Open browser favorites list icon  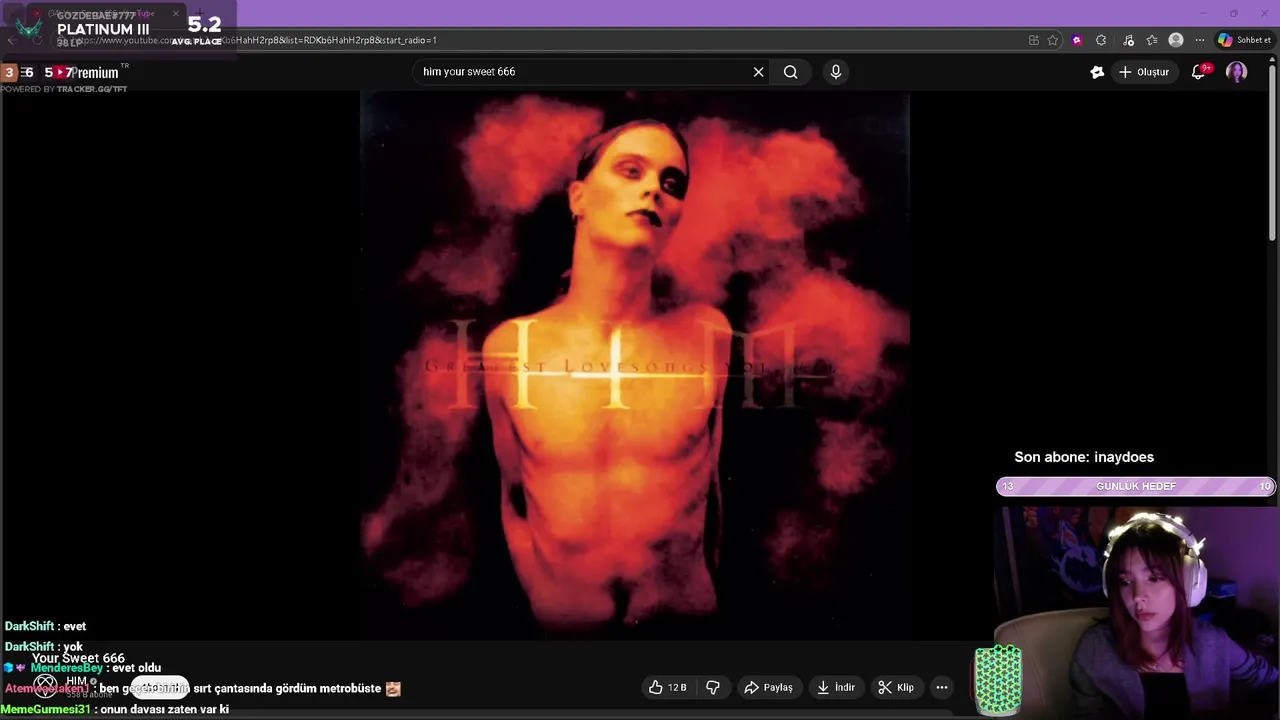click(x=1152, y=40)
